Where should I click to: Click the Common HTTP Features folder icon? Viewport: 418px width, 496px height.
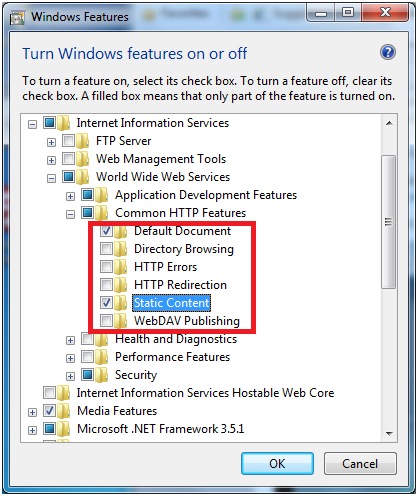(x=102, y=213)
